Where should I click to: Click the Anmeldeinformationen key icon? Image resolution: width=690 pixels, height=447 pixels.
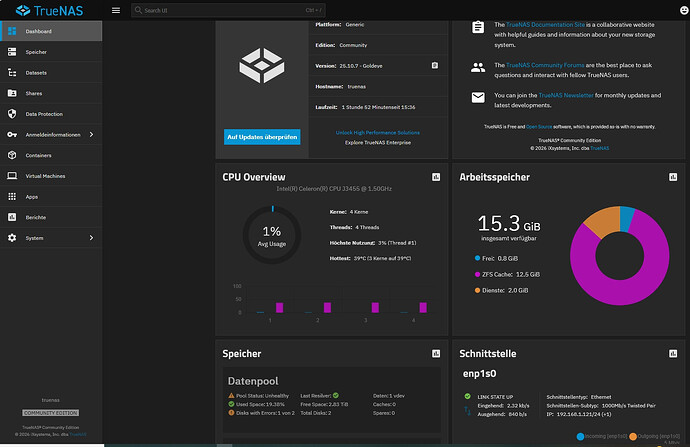[x=12, y=134]
